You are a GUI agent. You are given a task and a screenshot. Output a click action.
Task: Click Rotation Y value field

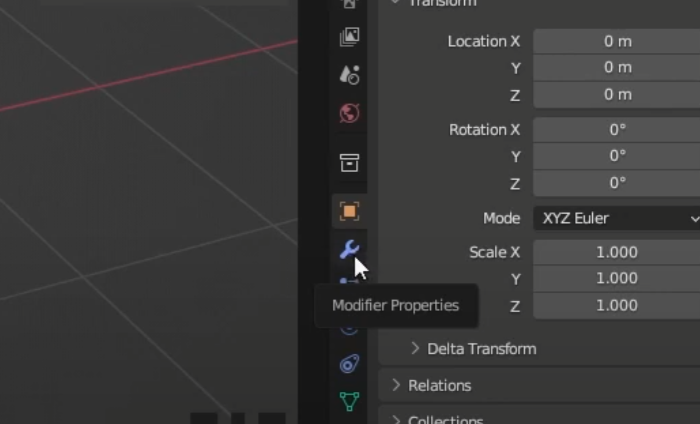click(617, 156)
